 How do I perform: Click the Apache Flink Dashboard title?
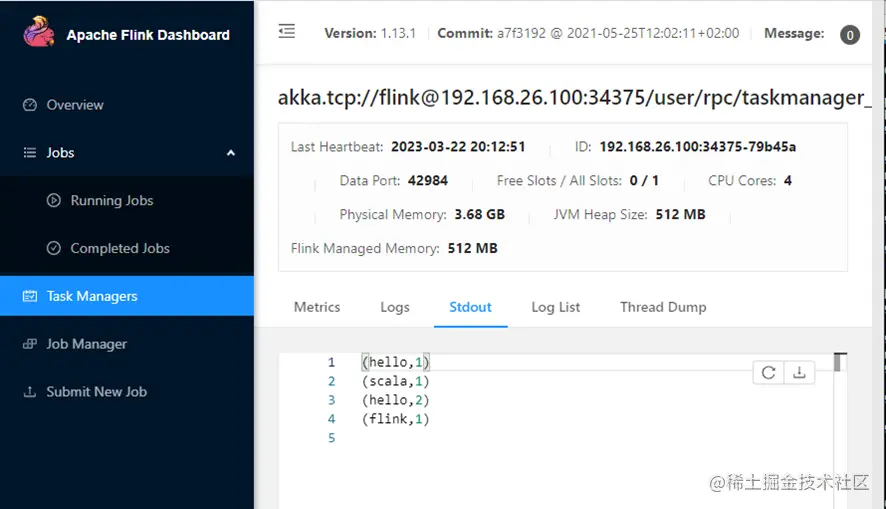coord(148,35)
